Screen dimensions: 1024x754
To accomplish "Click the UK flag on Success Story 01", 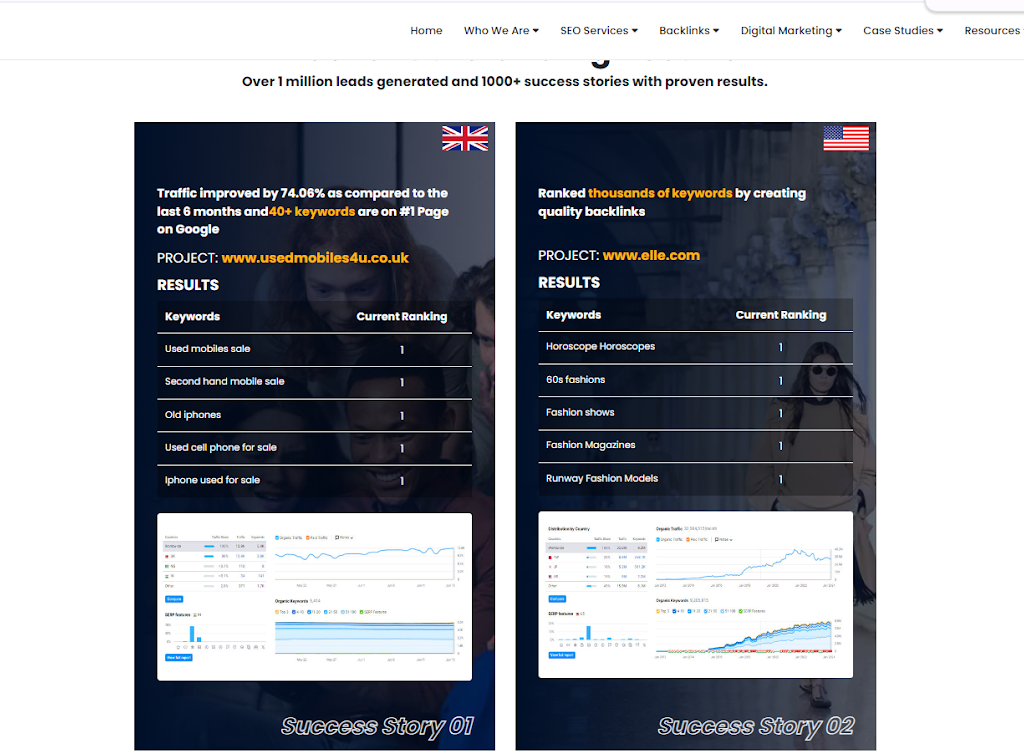I will coord(466,139).
